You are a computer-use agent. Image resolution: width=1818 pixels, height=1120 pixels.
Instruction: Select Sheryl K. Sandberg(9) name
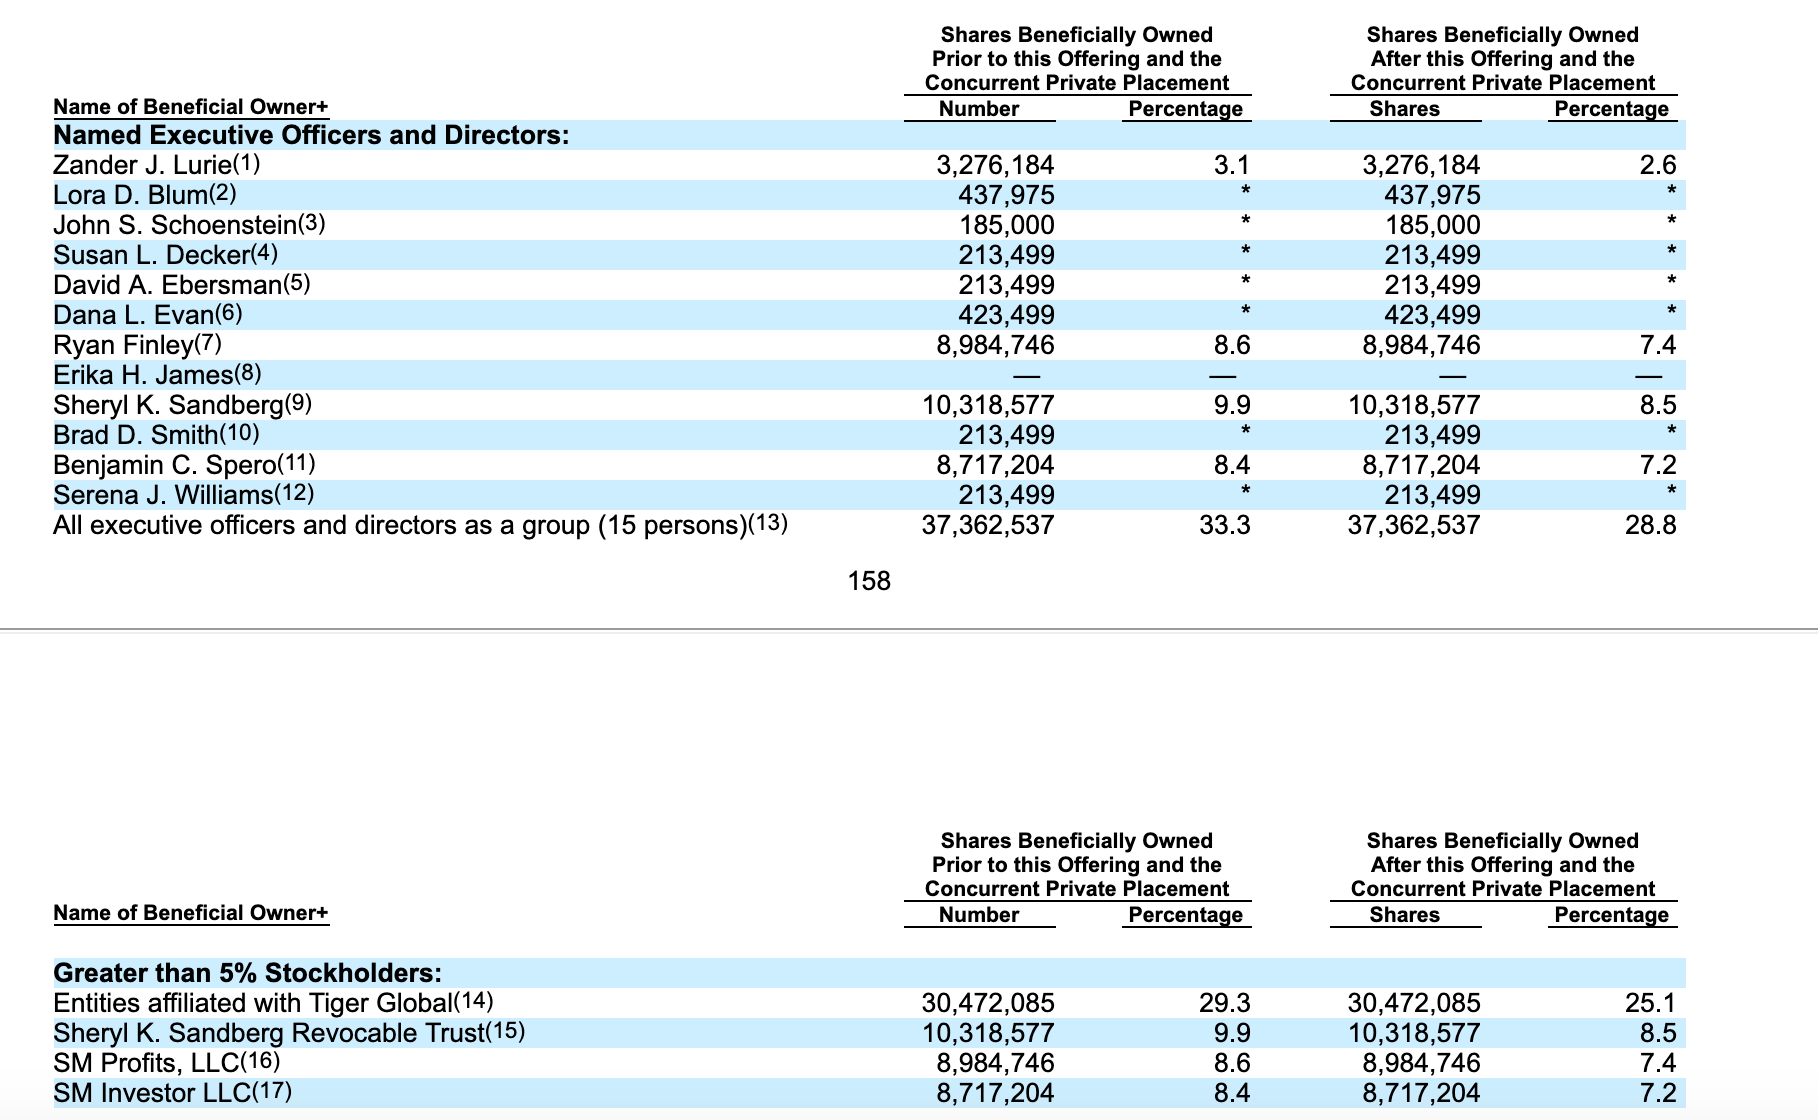click(x=183, y=404)
